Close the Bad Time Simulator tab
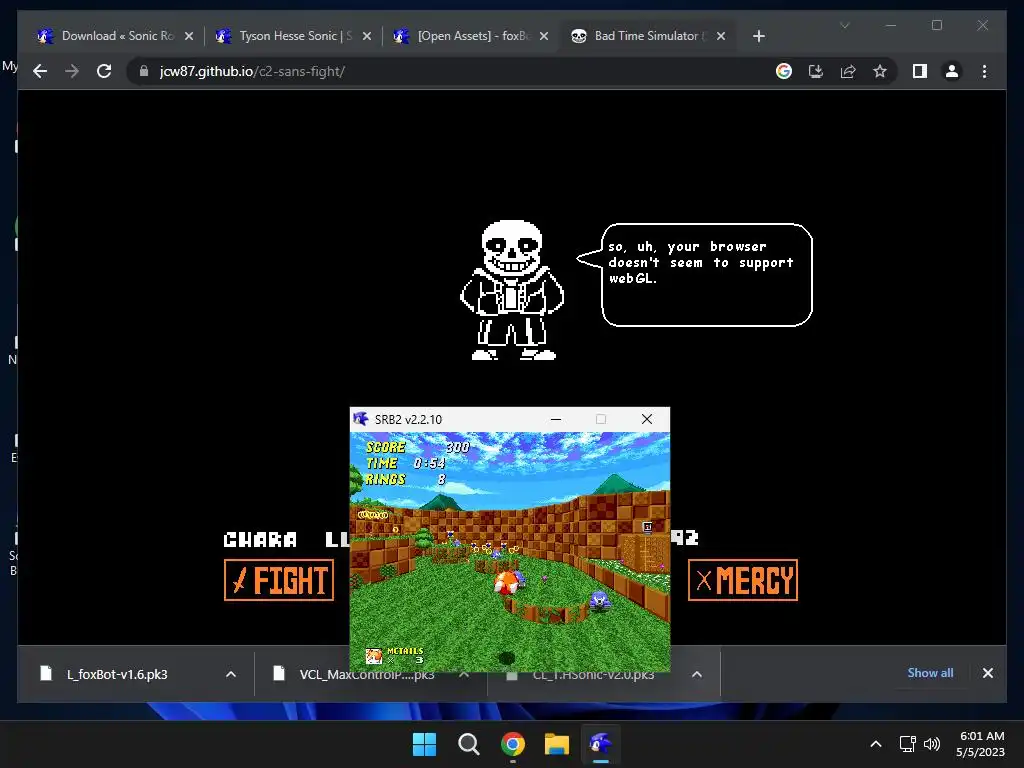Image resolution: width=1024 pixels, height=768 pixels. (x=721, y=37)
